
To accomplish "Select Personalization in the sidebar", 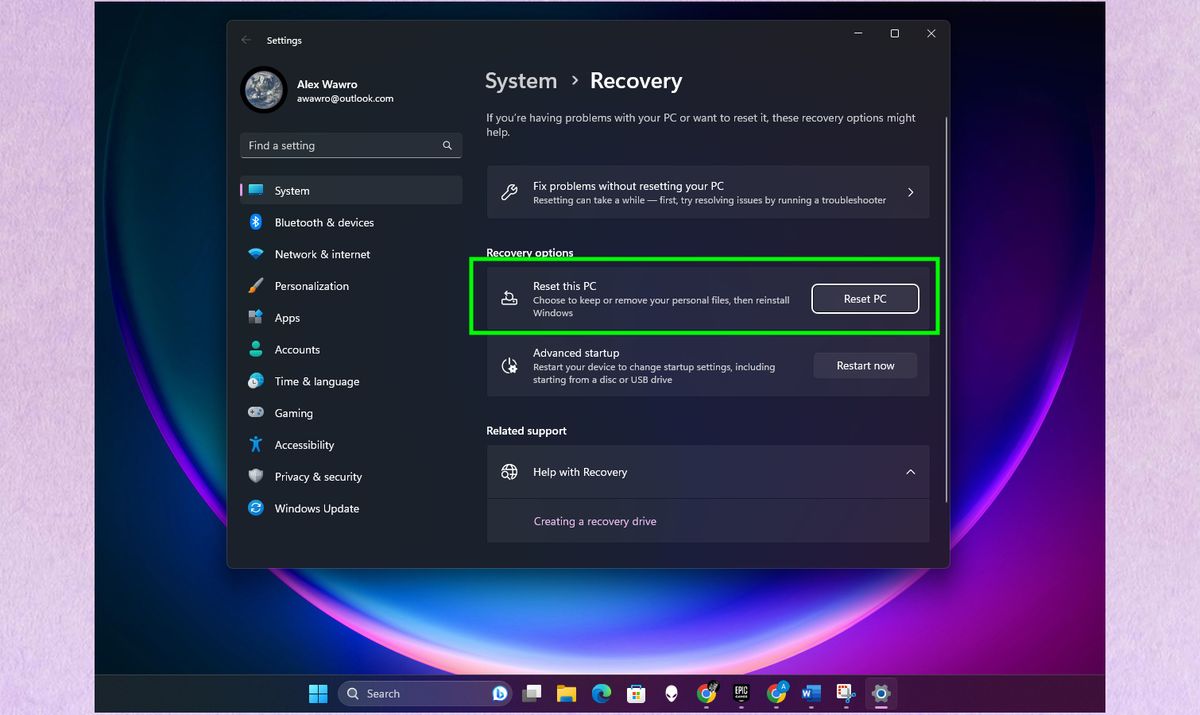I will [311, 286].
